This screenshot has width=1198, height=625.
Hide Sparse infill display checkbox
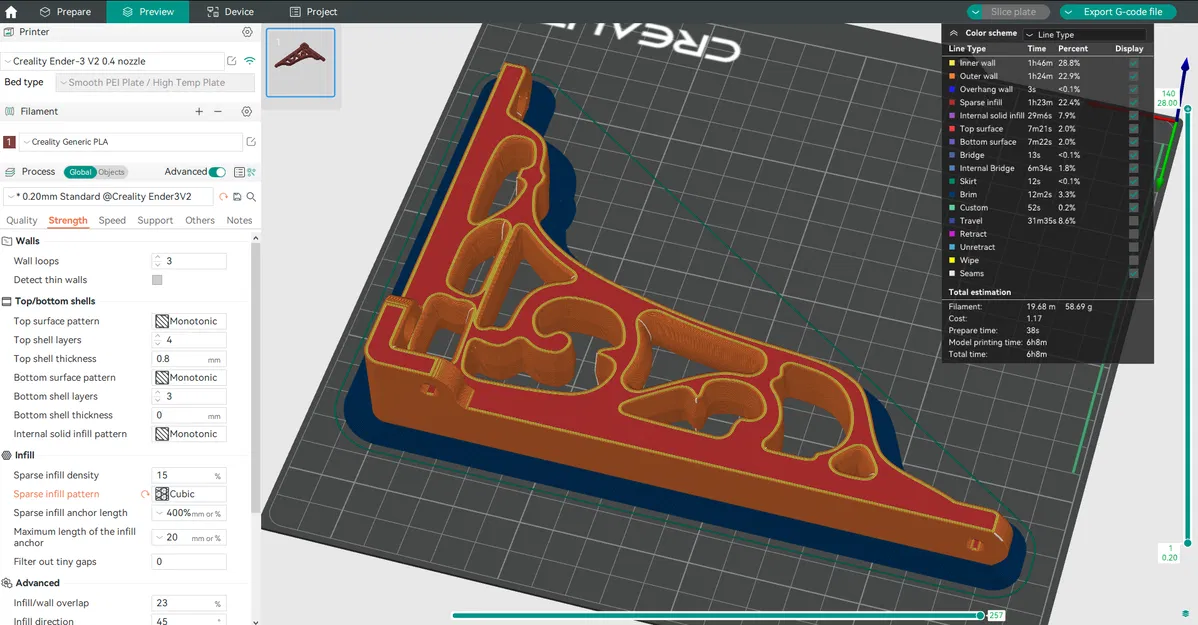click(1134, 102)
